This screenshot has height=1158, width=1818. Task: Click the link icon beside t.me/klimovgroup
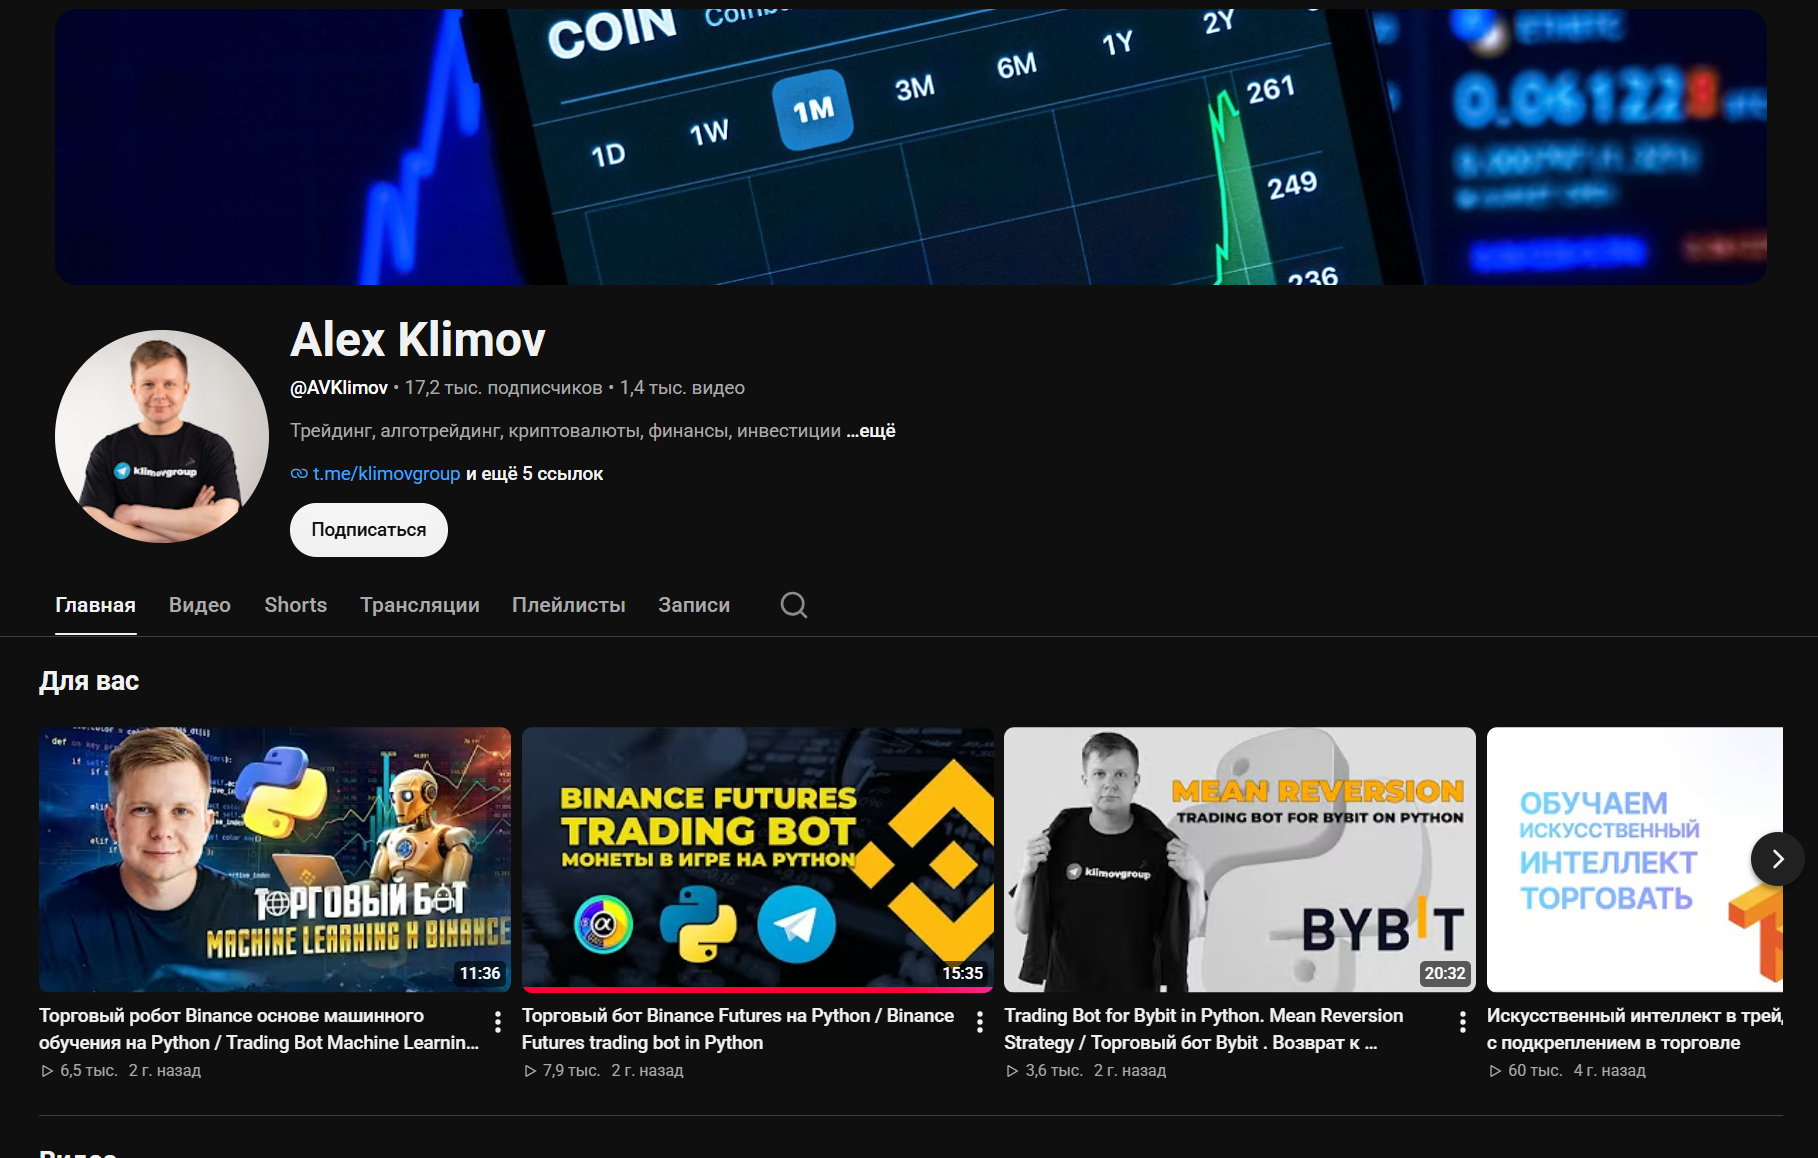(299, 474)
